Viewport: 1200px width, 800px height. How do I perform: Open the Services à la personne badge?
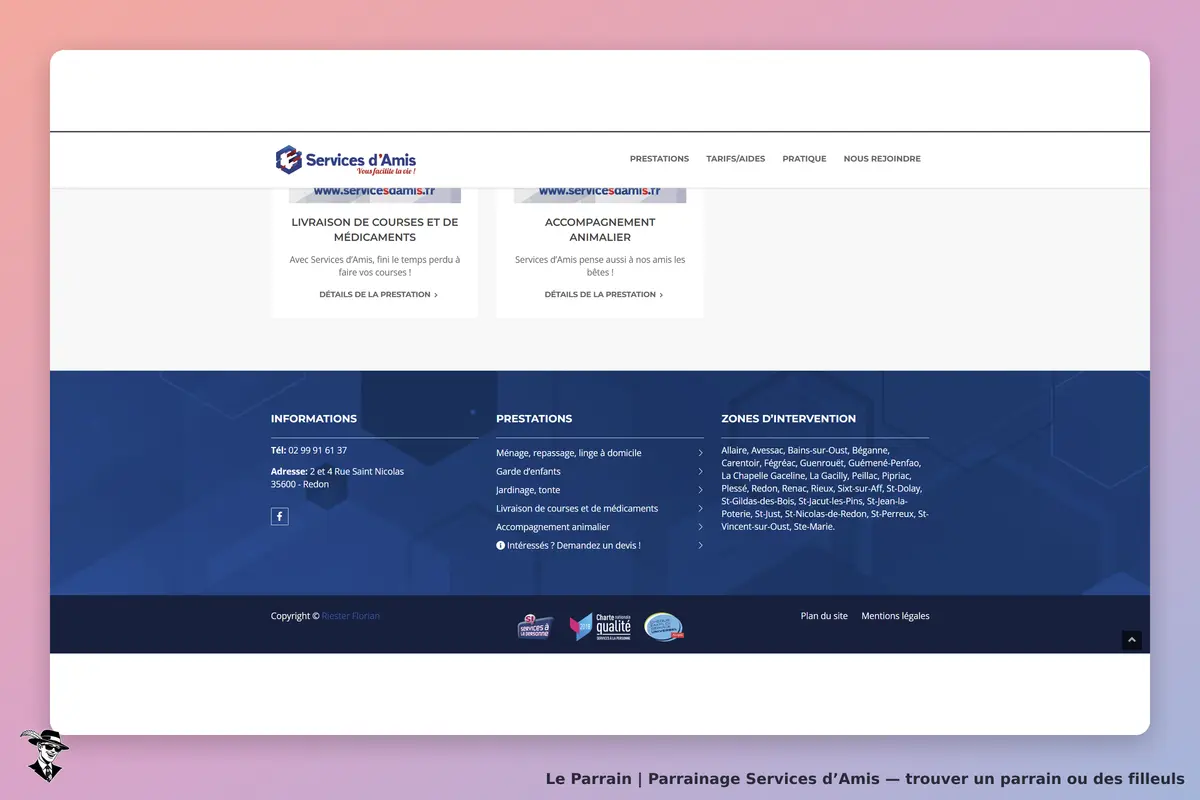point(535,627)
